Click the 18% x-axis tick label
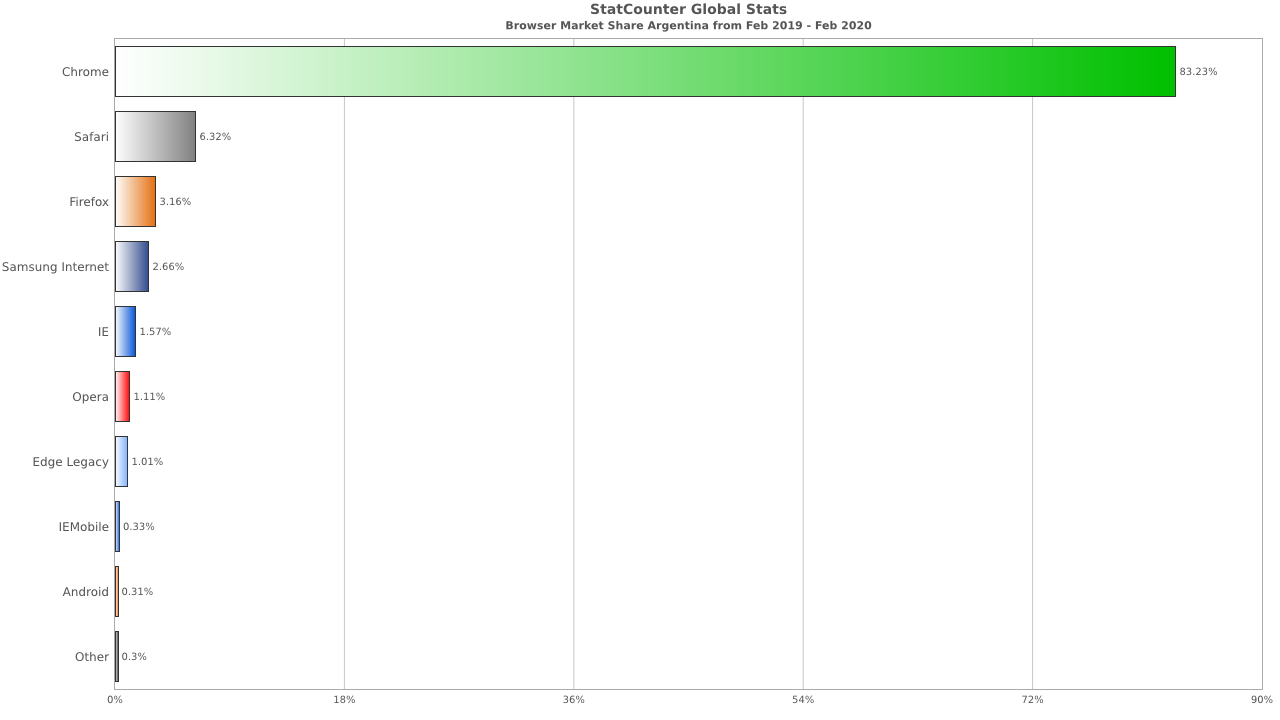Image resolution: width=1280 pixels, height=720 pixels. (344, 700)
